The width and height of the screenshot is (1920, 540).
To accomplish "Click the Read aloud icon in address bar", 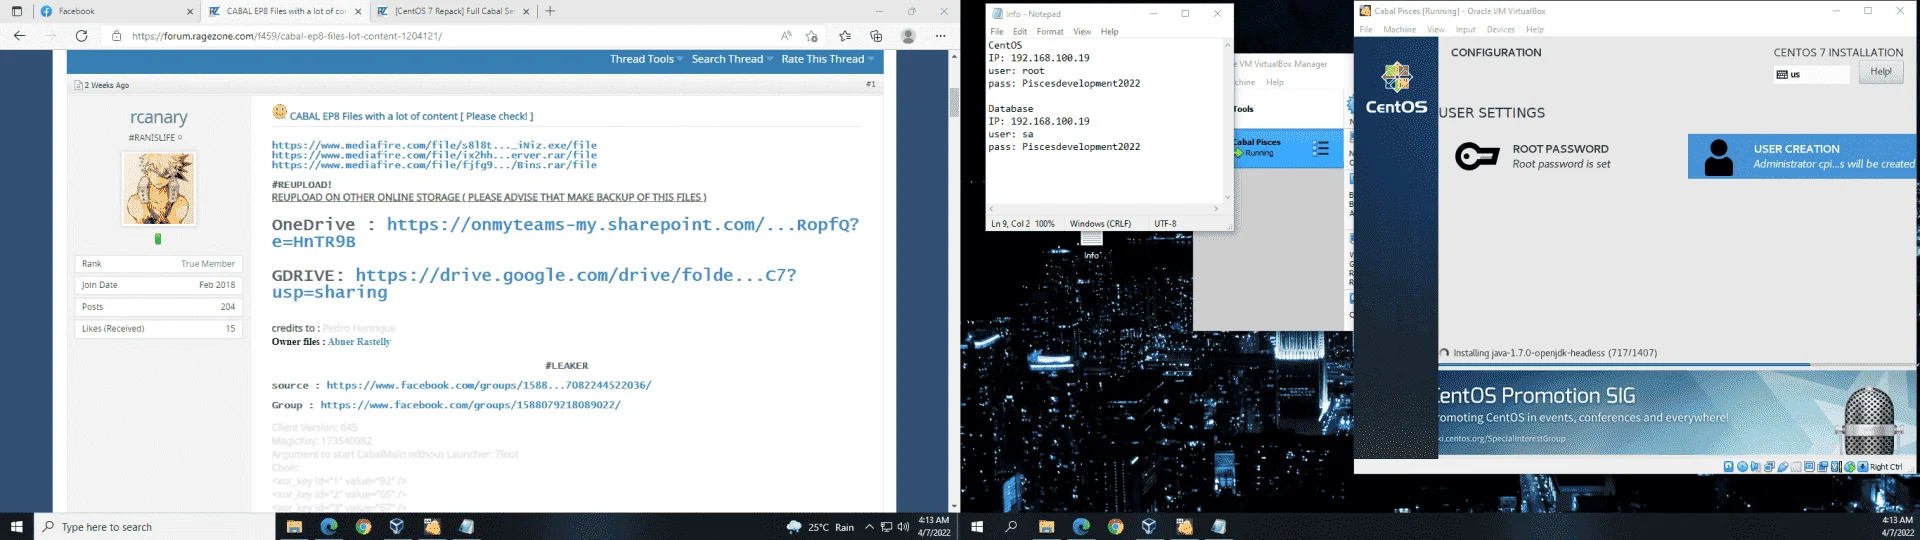I will (x=786, y=36).
